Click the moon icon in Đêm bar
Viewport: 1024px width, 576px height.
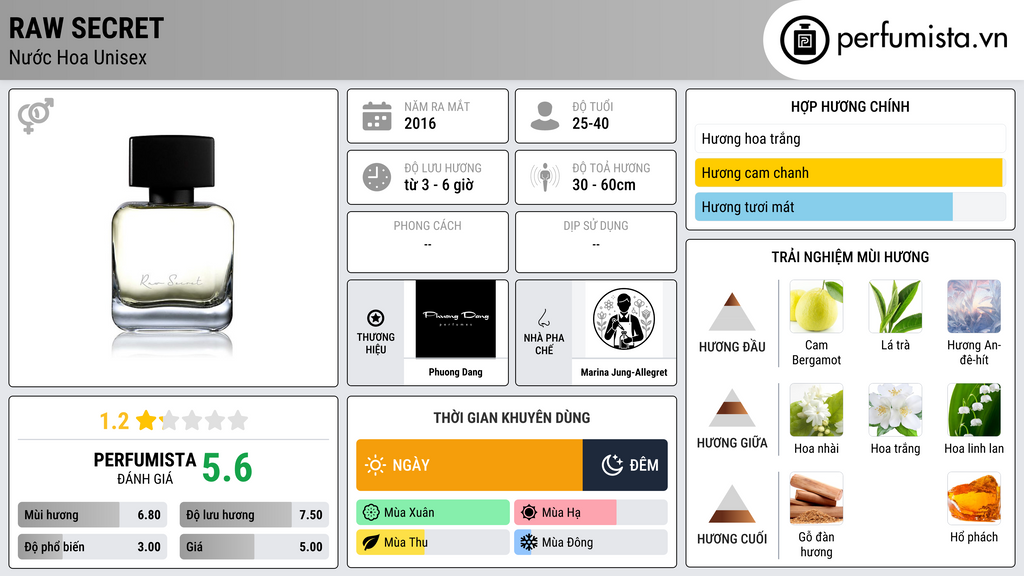(612, 465)
